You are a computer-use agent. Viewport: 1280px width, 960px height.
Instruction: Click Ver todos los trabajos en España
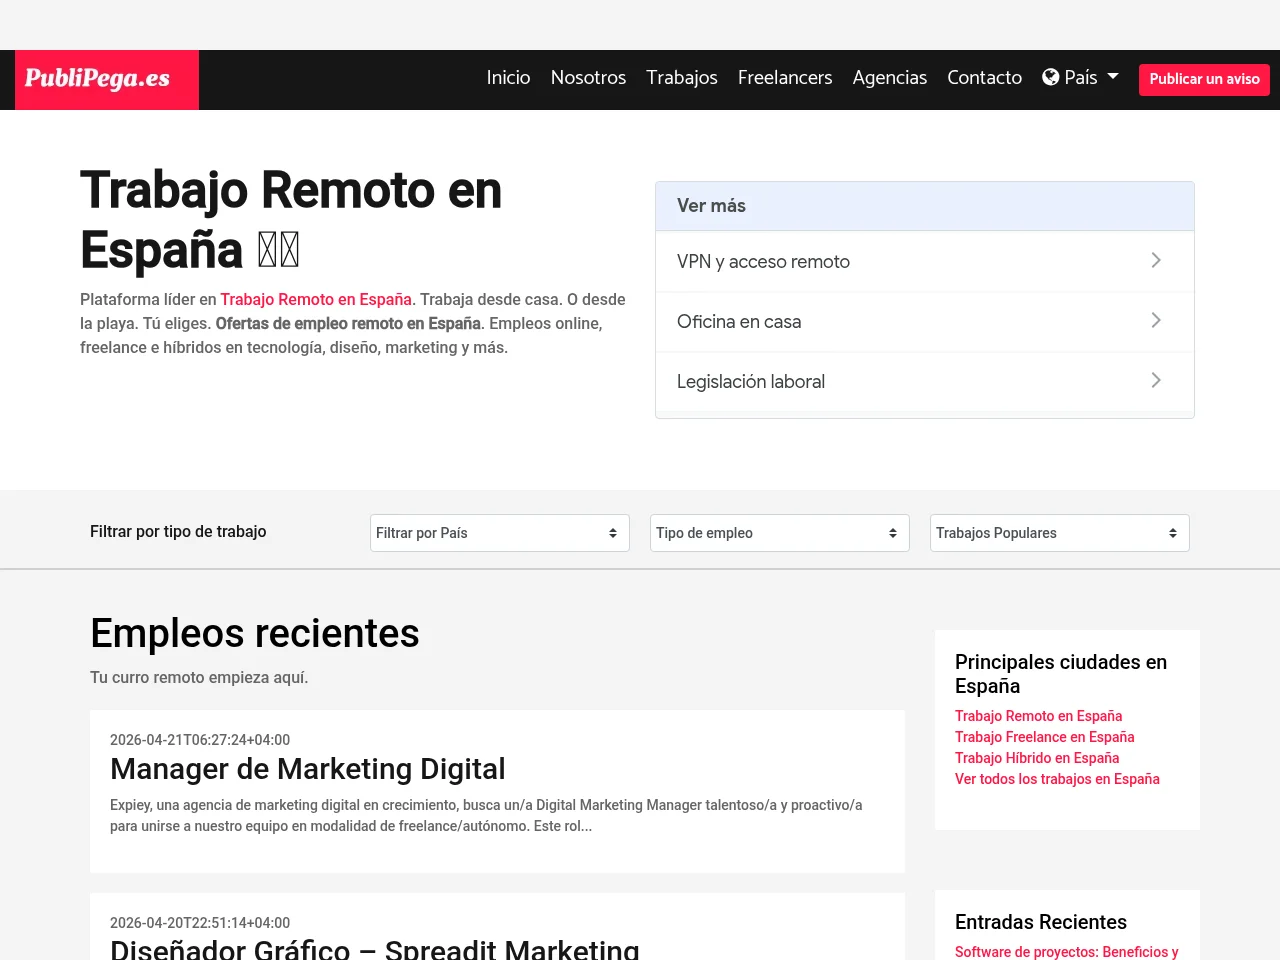[1057, 779]
